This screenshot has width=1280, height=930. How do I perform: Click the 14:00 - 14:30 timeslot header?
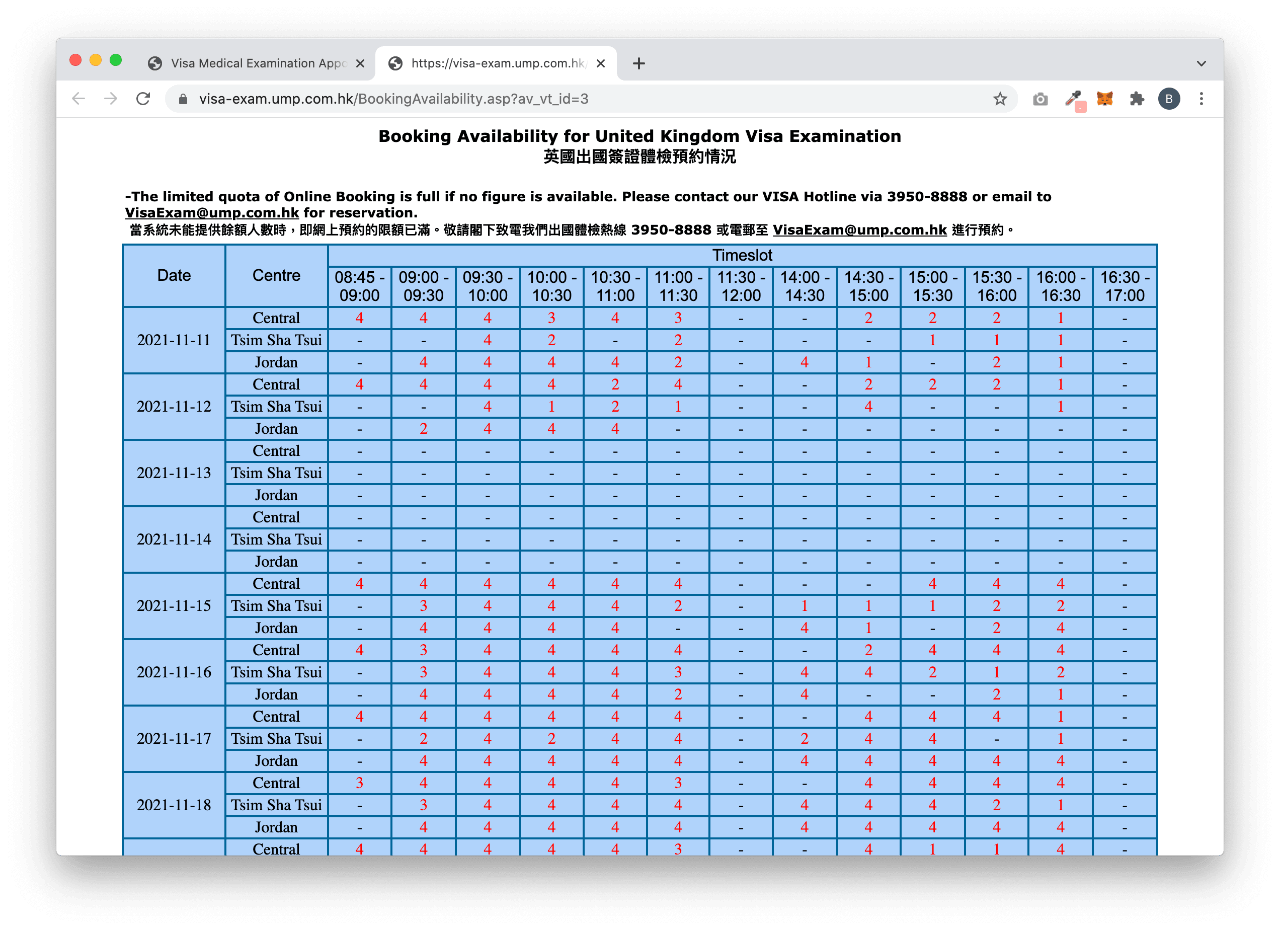tap(805, 287)
